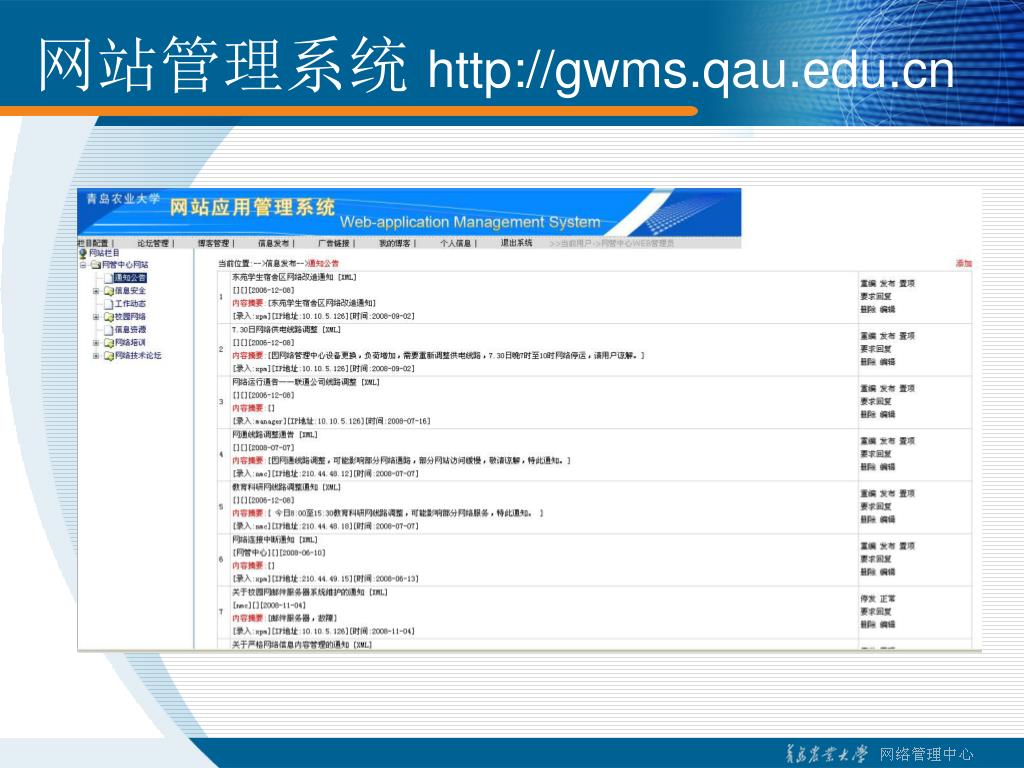1024x768 pixels.
Task: Click 编辑 for article row 3
Action: pyautogui.click(x=888, y=415)
